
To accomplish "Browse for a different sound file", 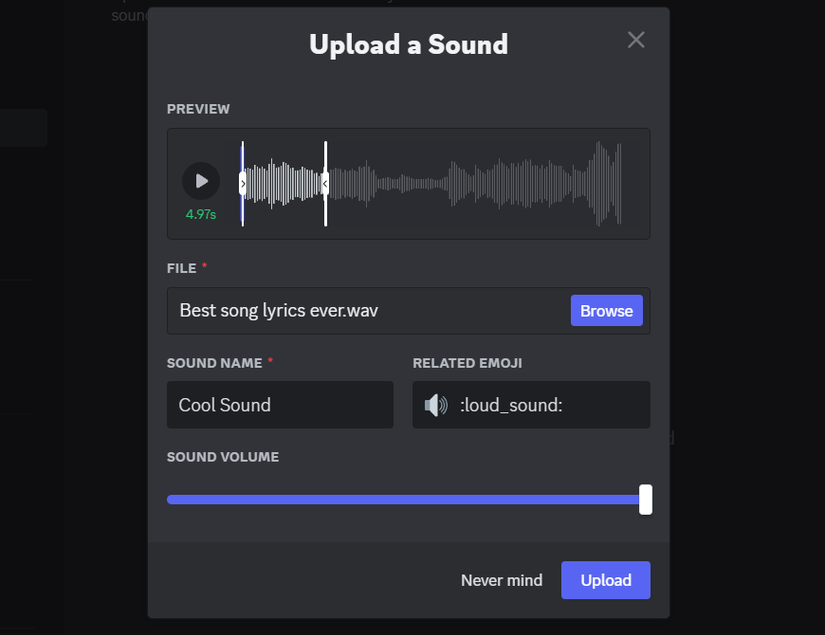I will (606, 310).
